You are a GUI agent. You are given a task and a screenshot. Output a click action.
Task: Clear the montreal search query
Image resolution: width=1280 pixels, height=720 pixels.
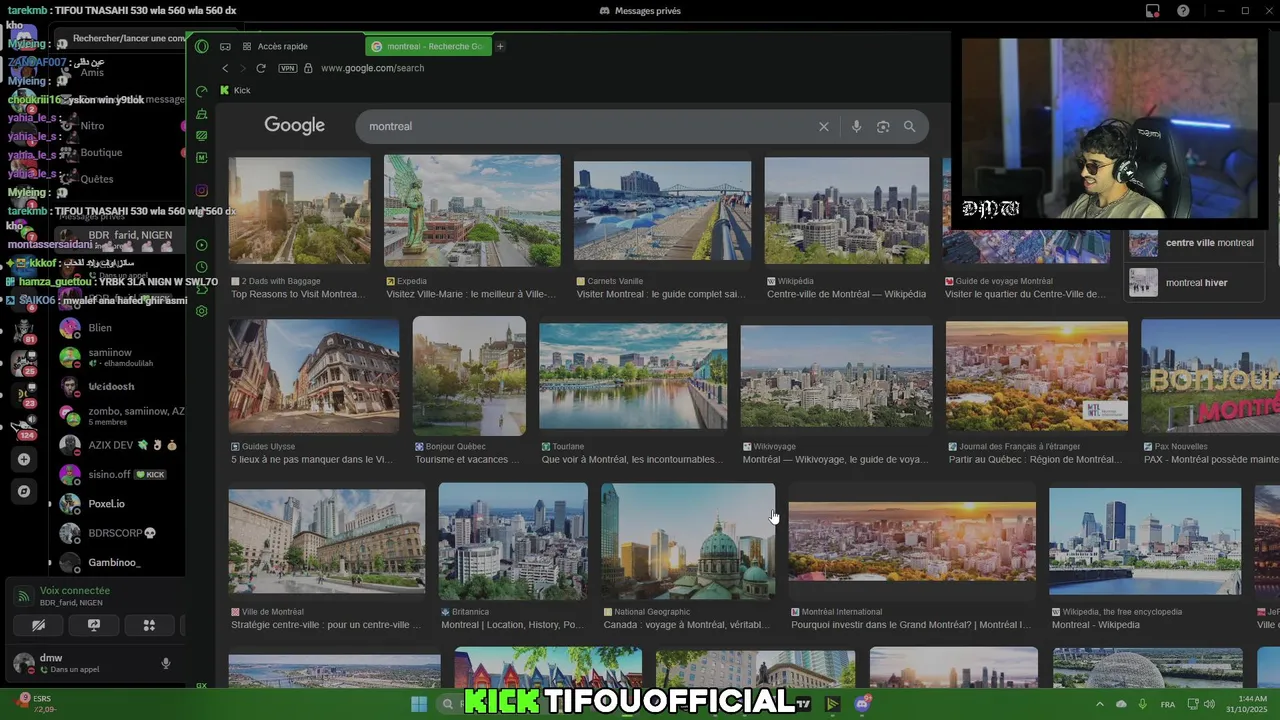[x=824, y=127]
